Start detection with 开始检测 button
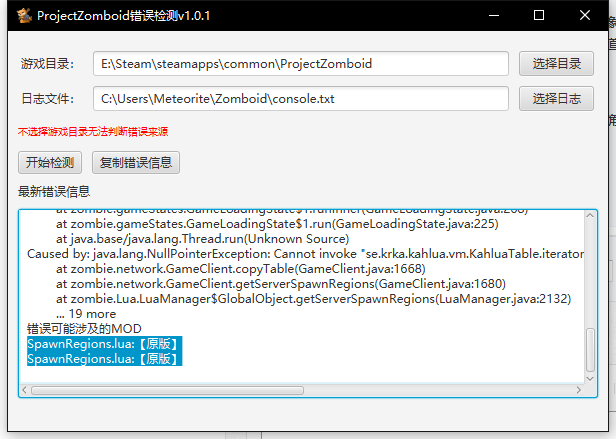The width and height of the screenshot is (616, 439). tap(50, 162)
